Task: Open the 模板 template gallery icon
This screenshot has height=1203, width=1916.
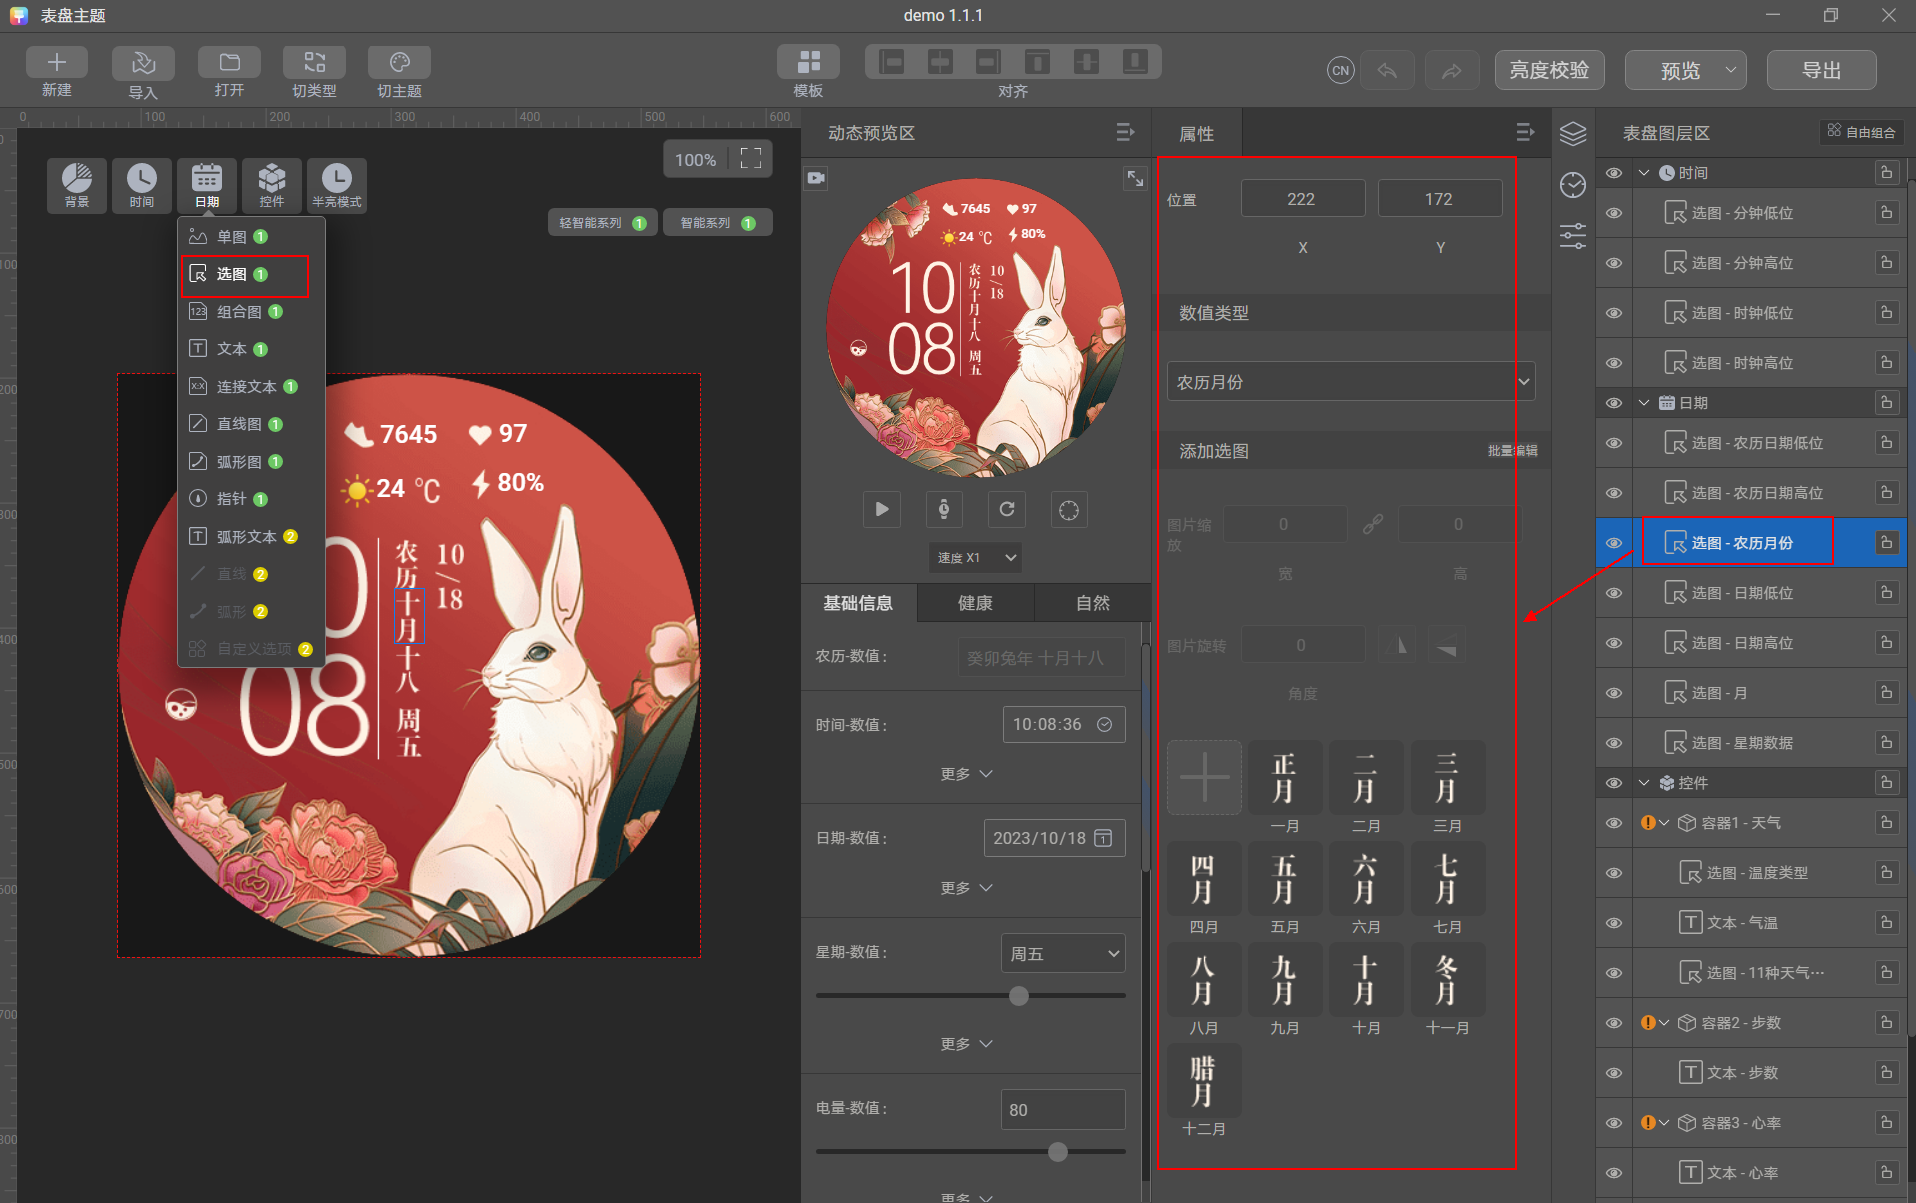Action: click(x=808, y=62)
